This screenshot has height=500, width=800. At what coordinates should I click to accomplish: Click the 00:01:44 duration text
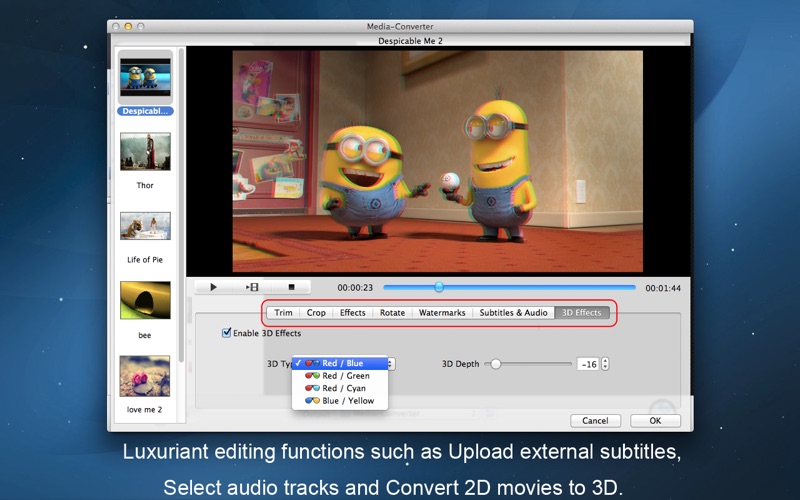pos(663,288)
